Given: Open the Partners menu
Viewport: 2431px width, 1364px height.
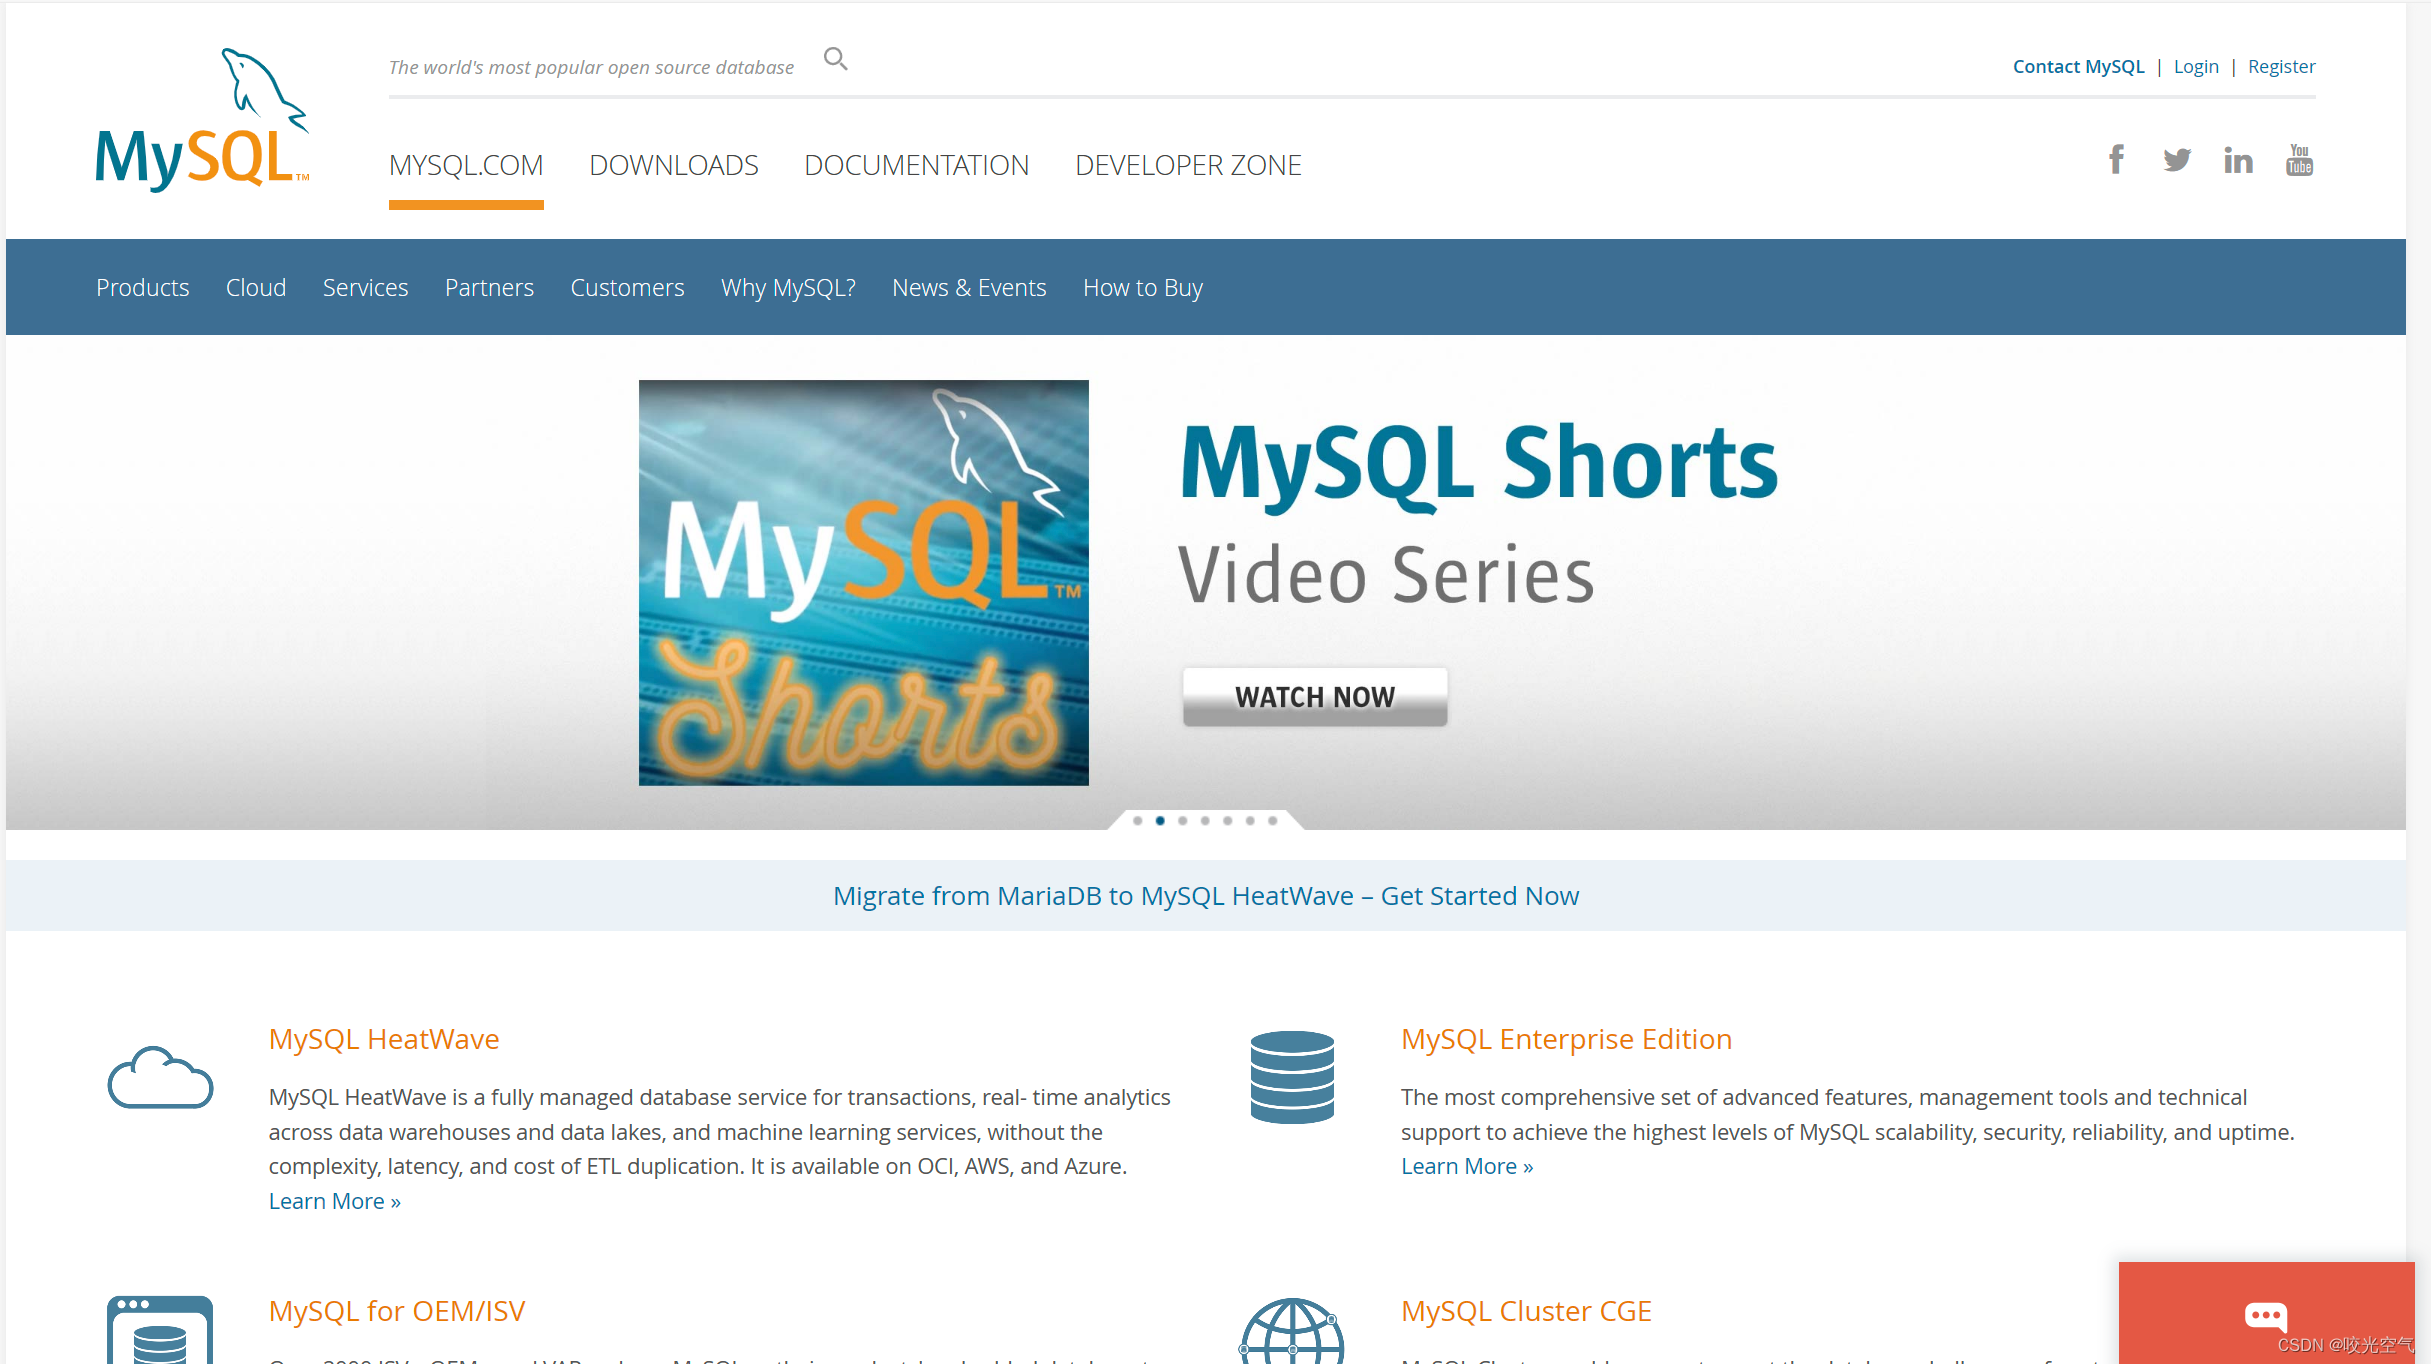Looking at the screenshot, I should click(489, 287).
